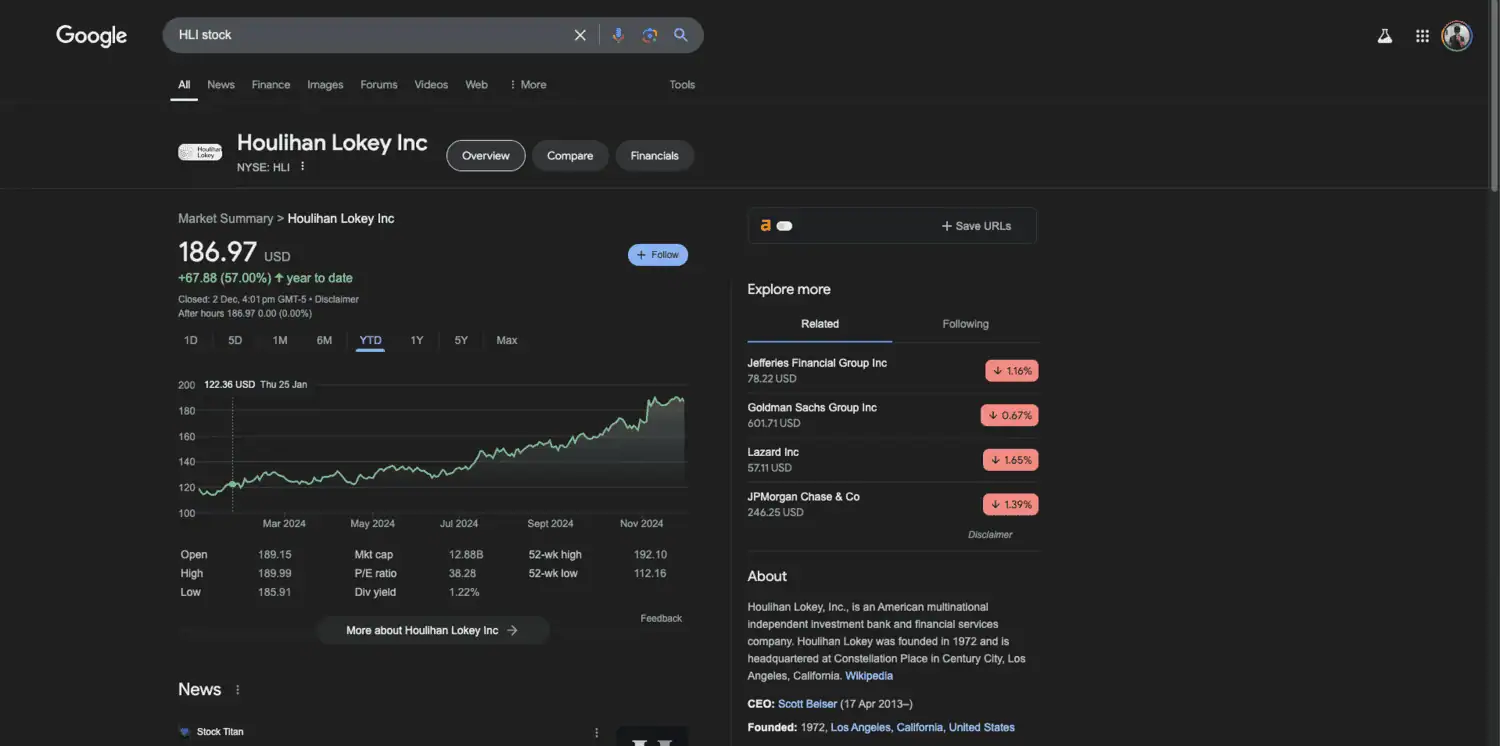Open the Disclaimer link under closing time
This screenshot has height=746, width=1500.
tap(337, 300)
